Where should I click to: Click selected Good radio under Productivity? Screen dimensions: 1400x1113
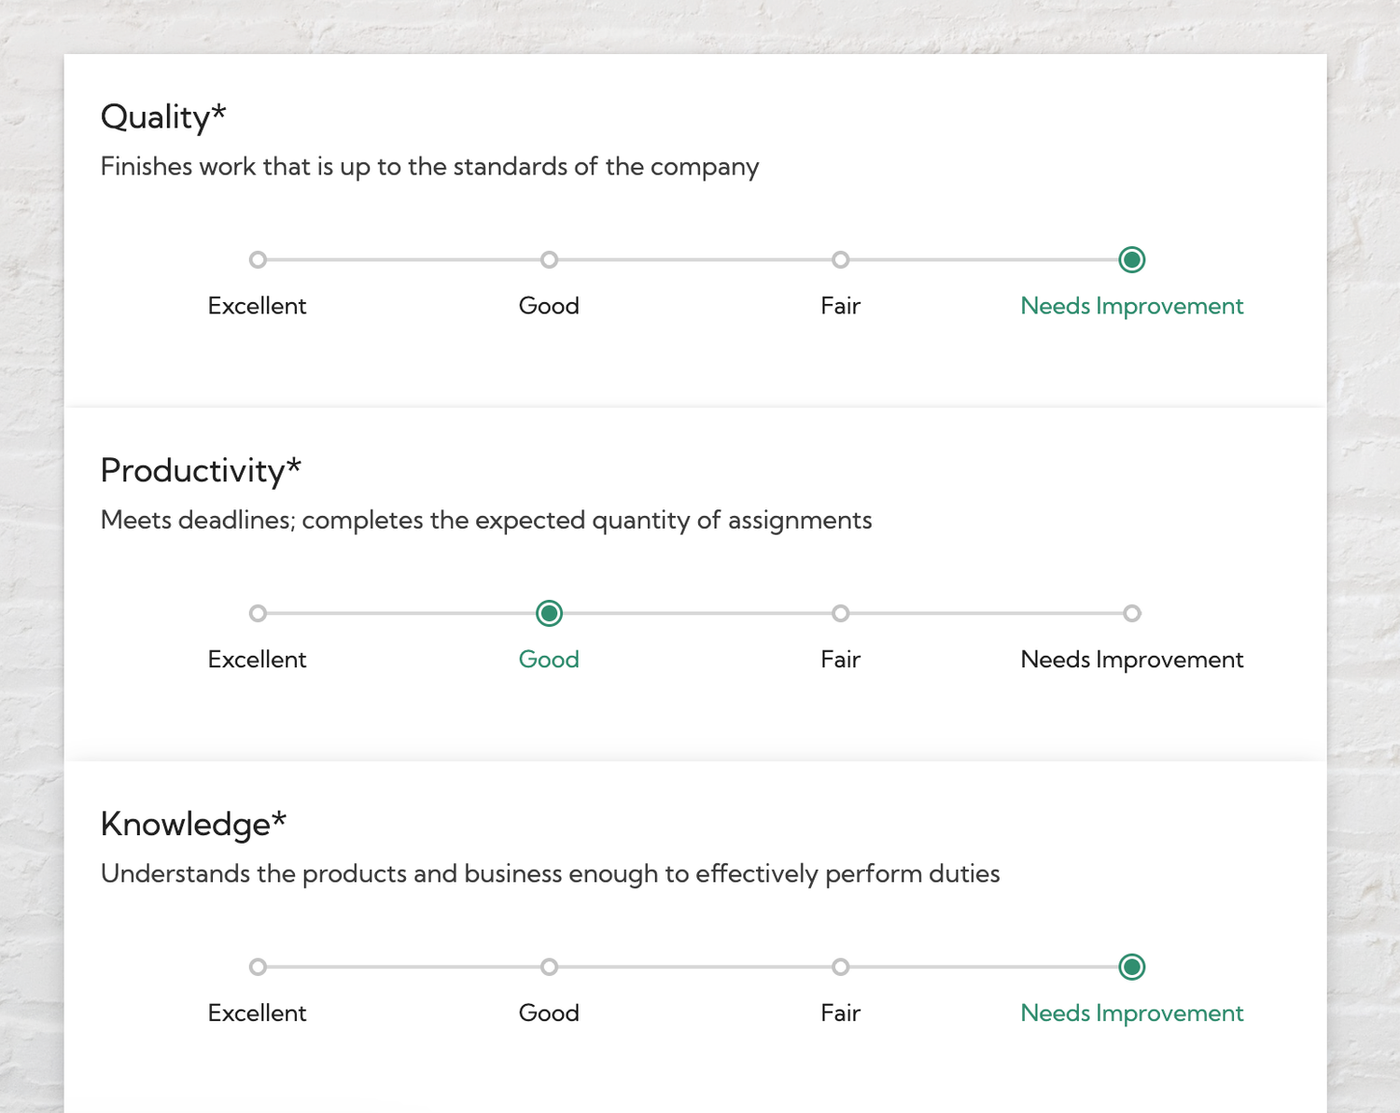[x=549, y=613]
